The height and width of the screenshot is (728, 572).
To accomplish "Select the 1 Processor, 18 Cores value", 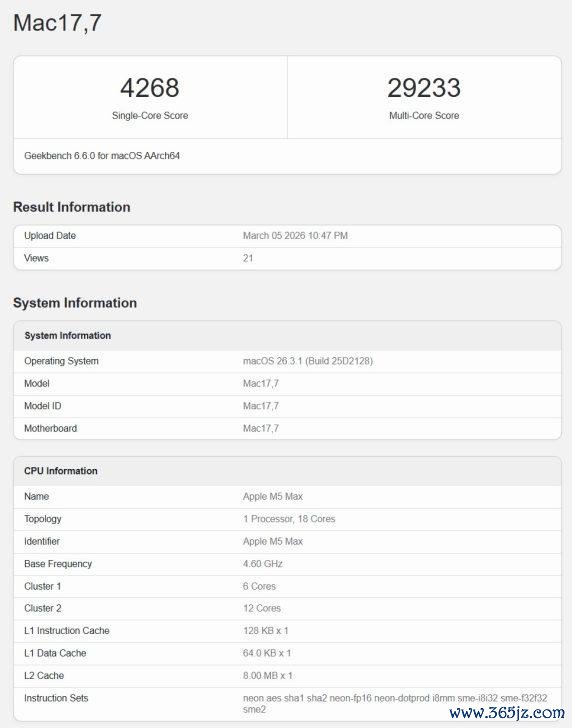I will coord(289,519).
